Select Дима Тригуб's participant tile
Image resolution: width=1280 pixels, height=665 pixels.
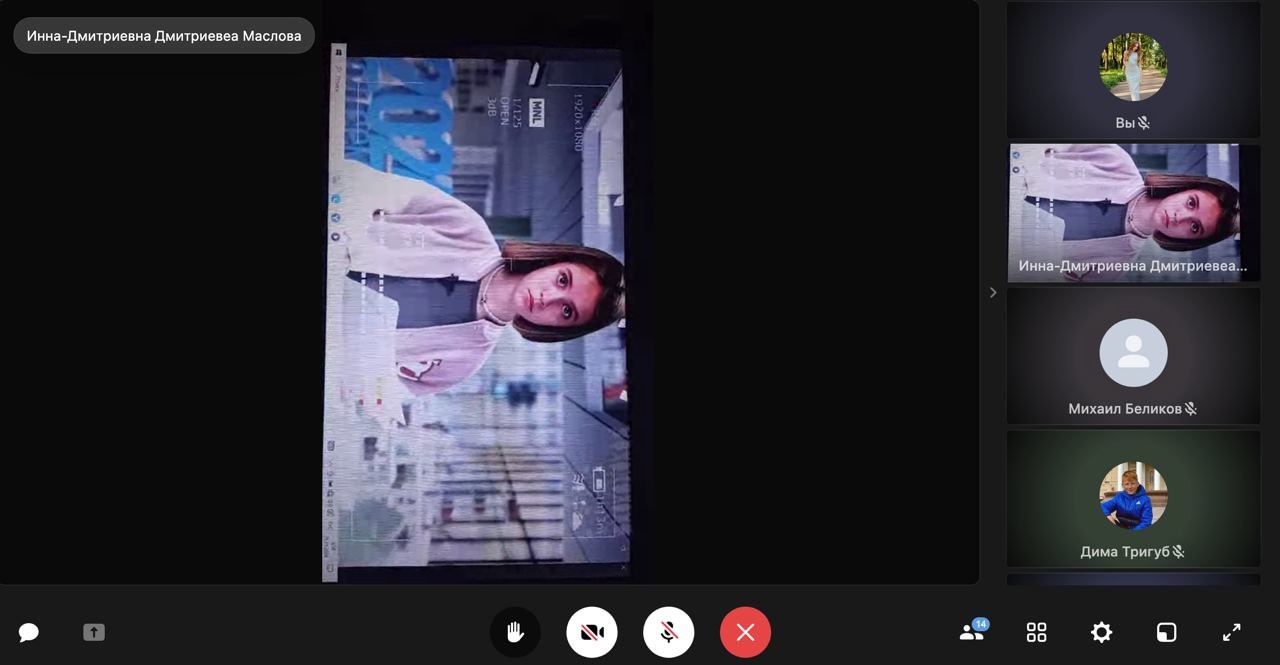1133,499
